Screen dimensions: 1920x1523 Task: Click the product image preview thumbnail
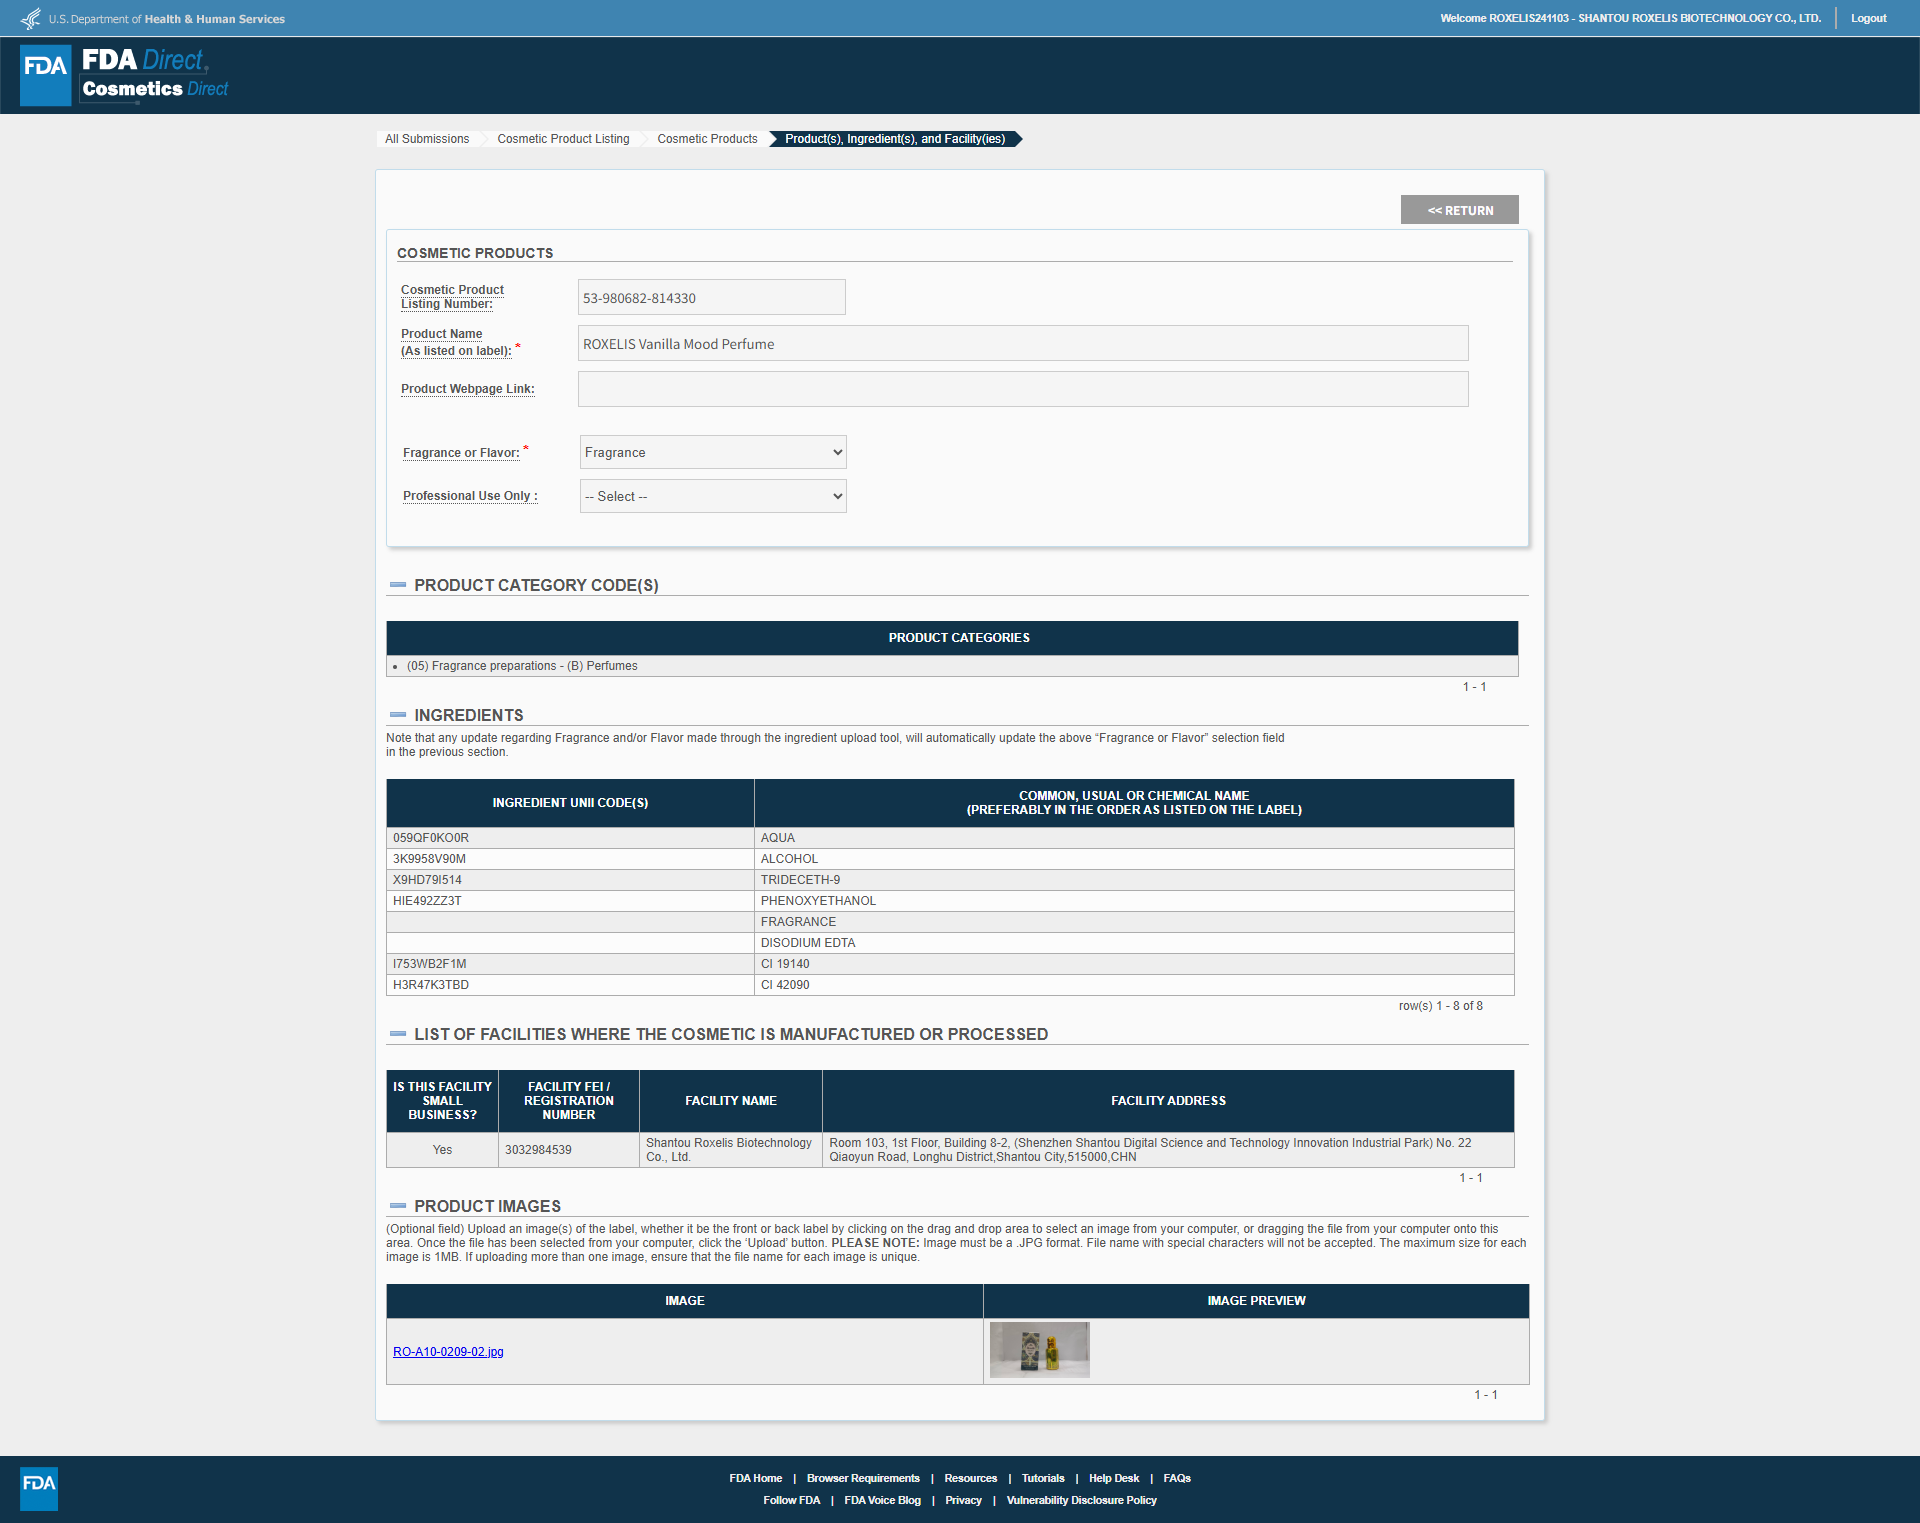tap(1040, 1350)
